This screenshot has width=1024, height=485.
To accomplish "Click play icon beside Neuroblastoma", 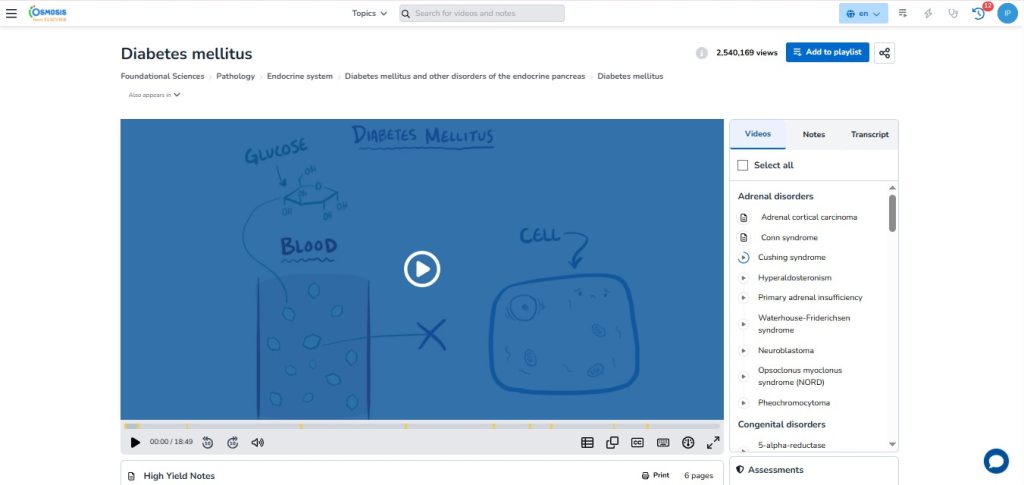I will 743,351.
